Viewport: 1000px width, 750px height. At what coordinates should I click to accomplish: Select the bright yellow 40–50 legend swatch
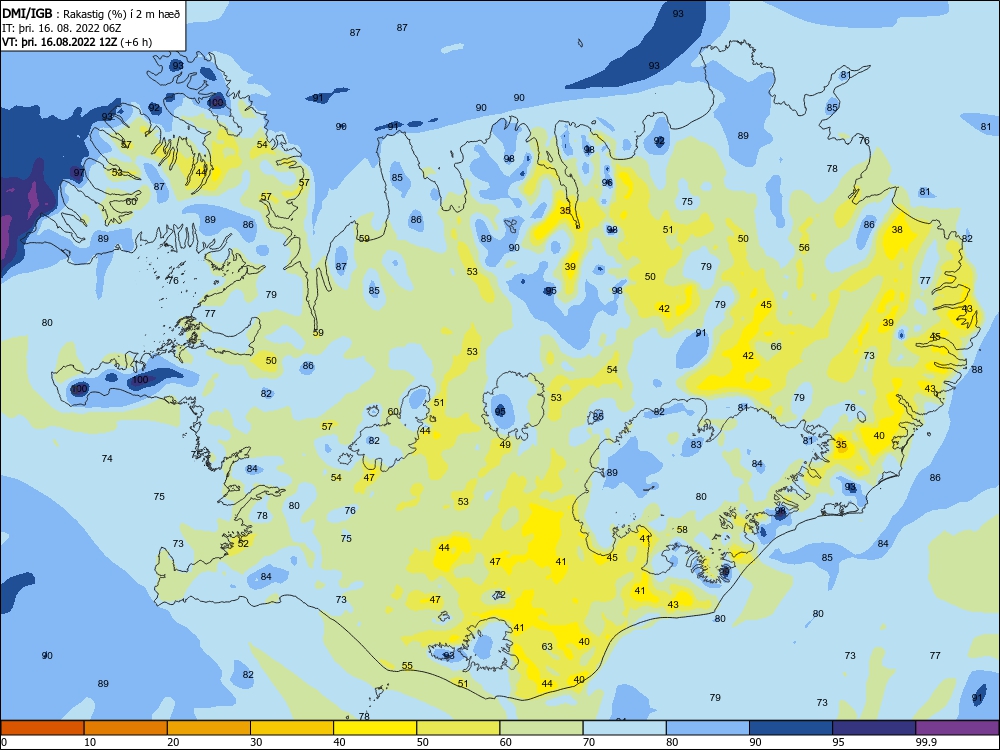tap(375, 728)
